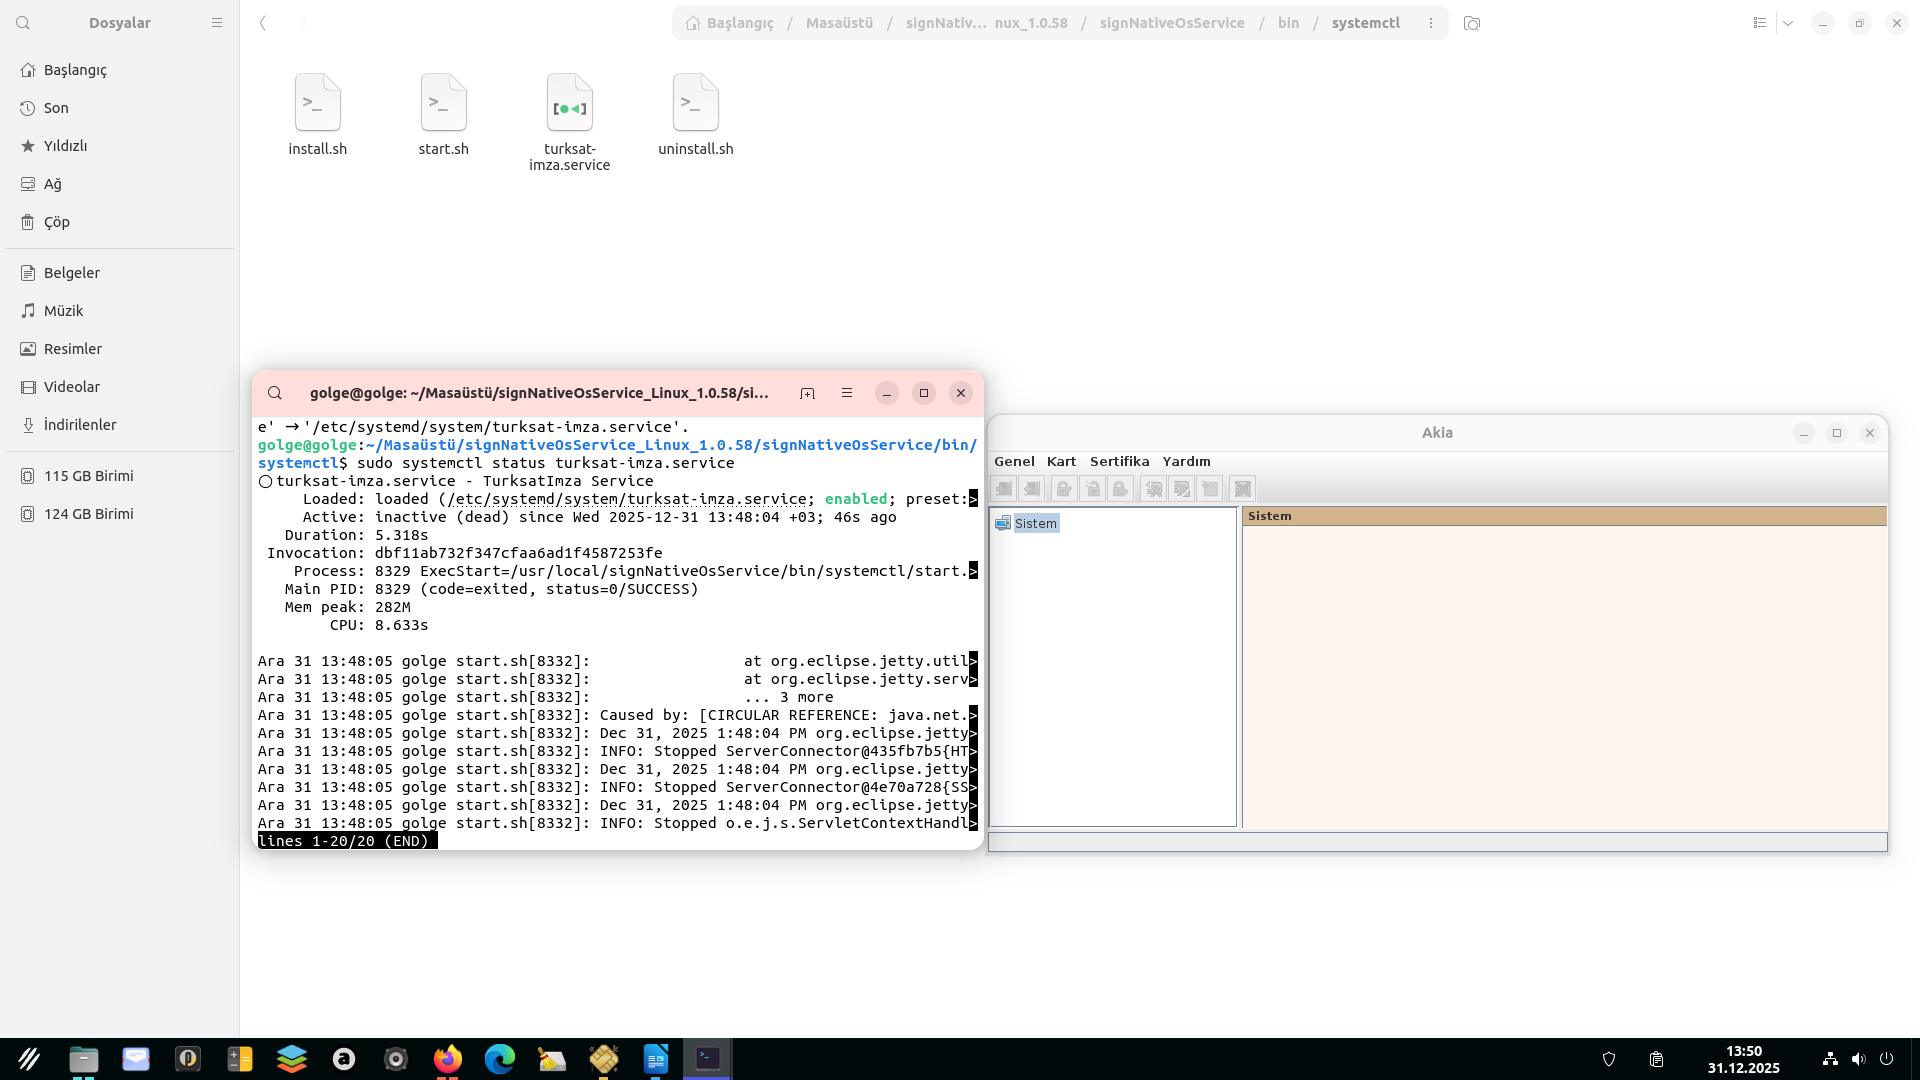1920x1080 pixels.
Task: Open the Kart menu in Akia
Action: click(1061, 461)
